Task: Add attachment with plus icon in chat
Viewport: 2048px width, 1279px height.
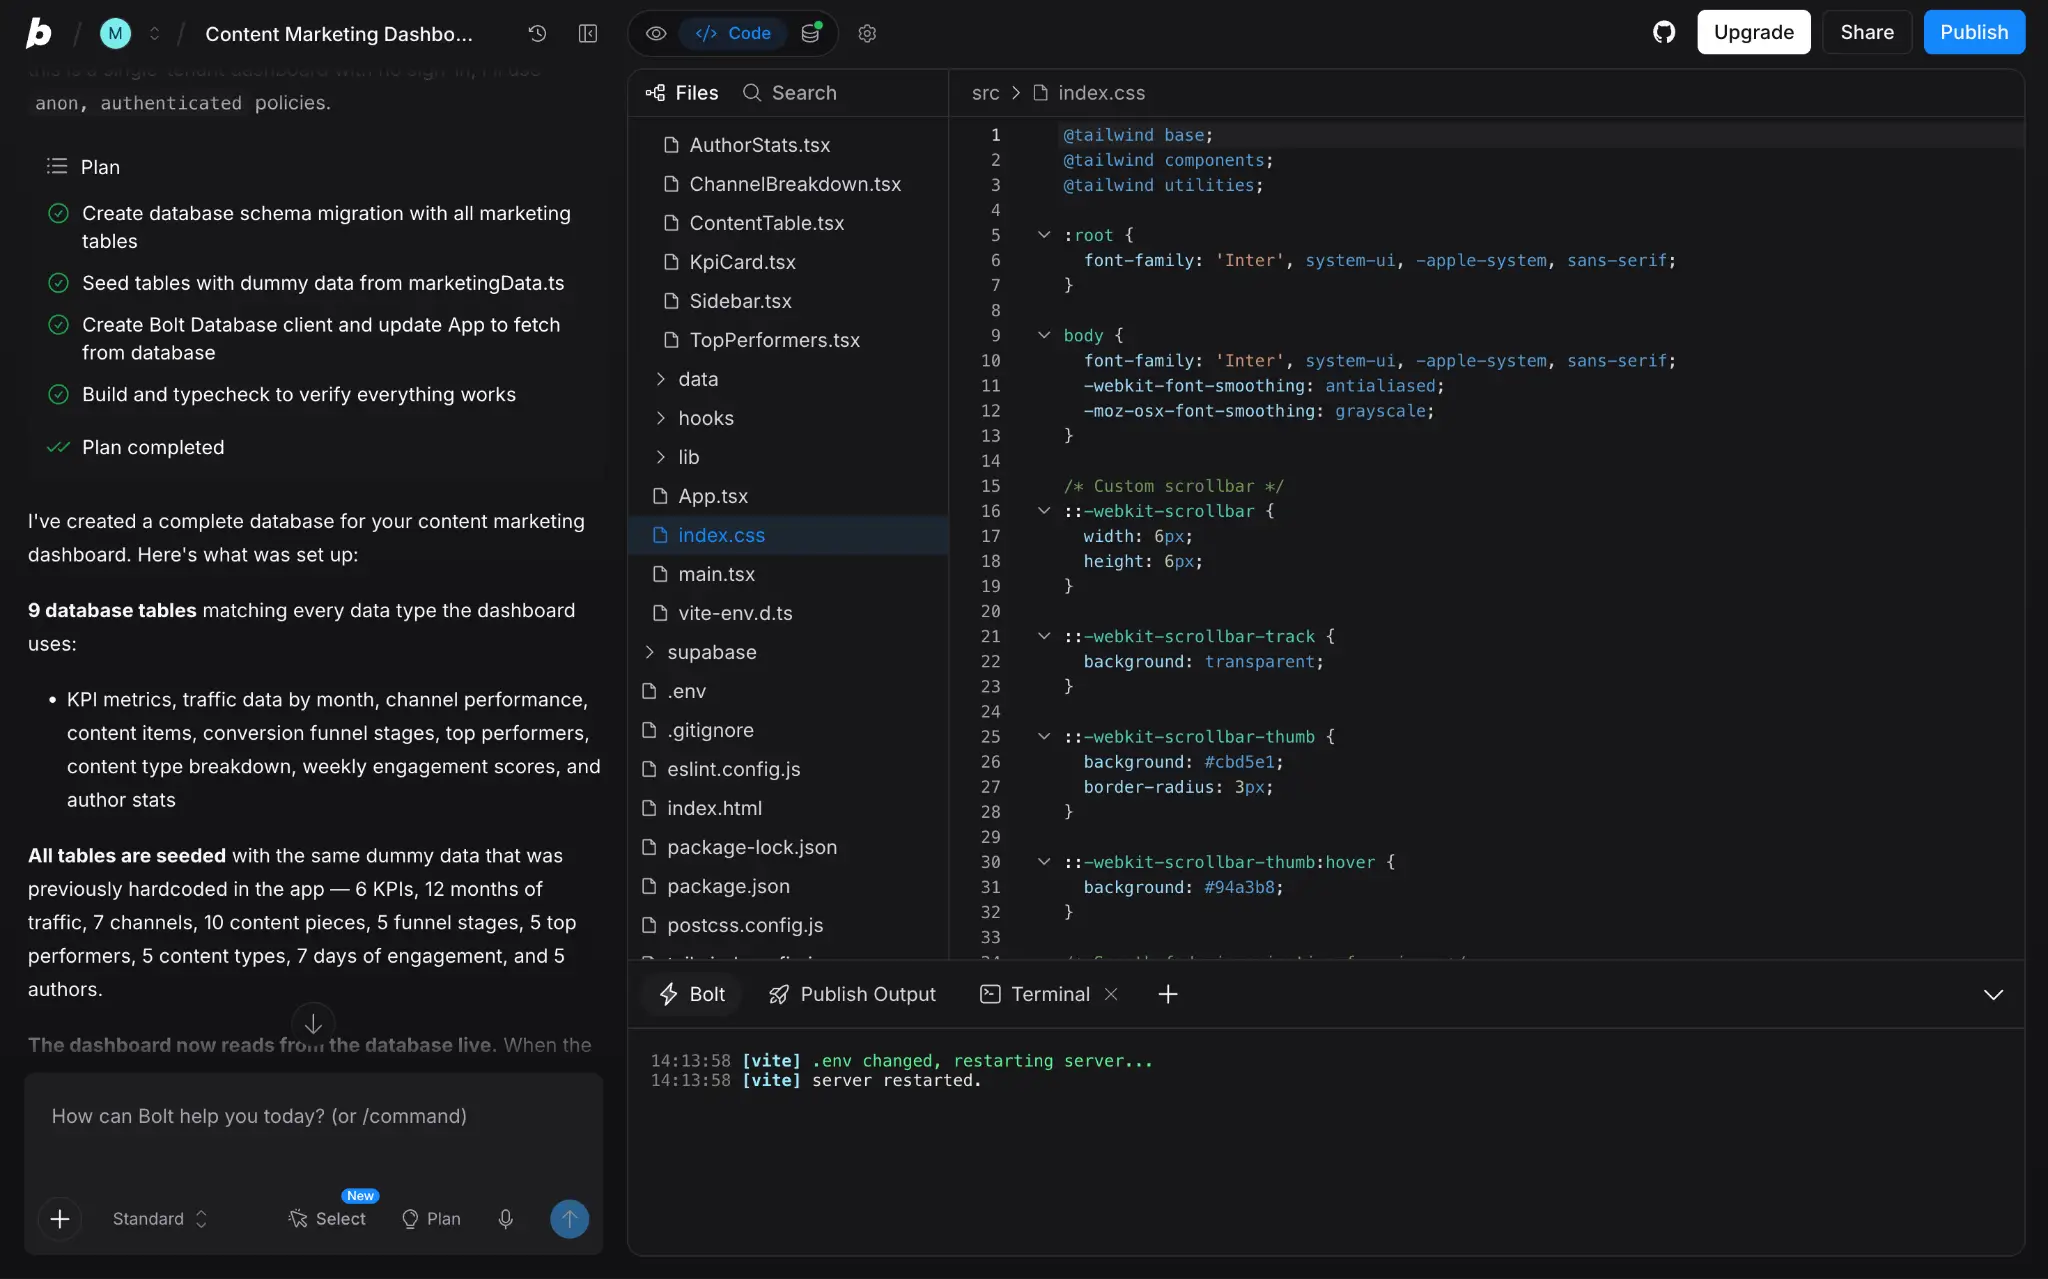Action: 60,1218
